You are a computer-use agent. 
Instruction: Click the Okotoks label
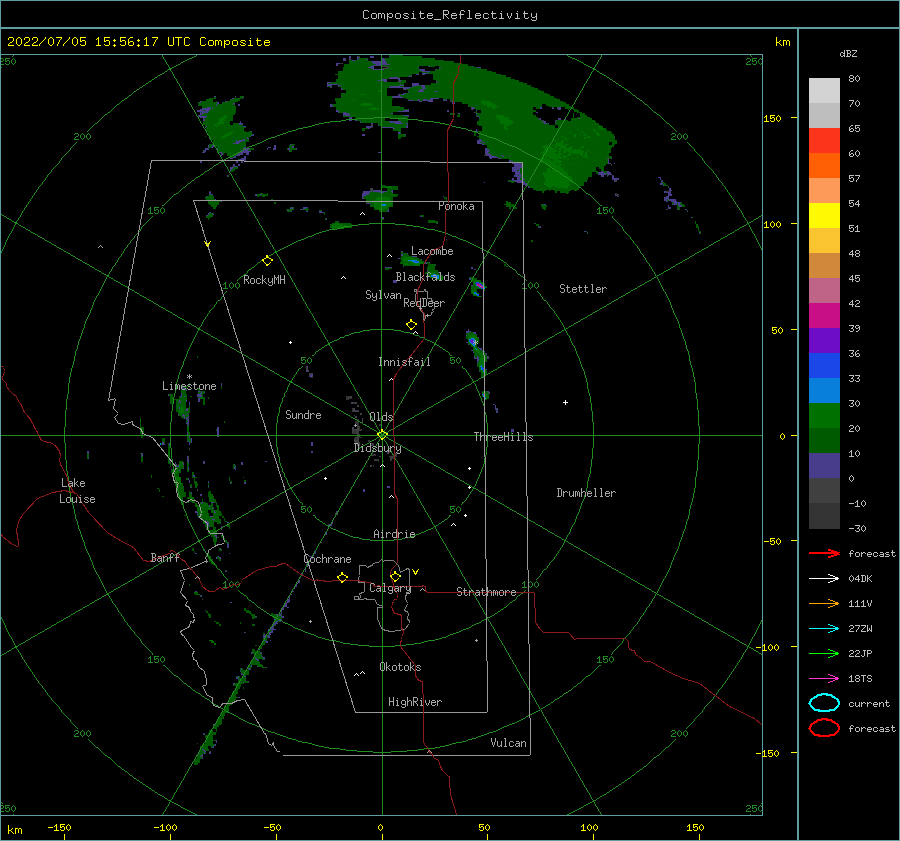tap(400, 667)
